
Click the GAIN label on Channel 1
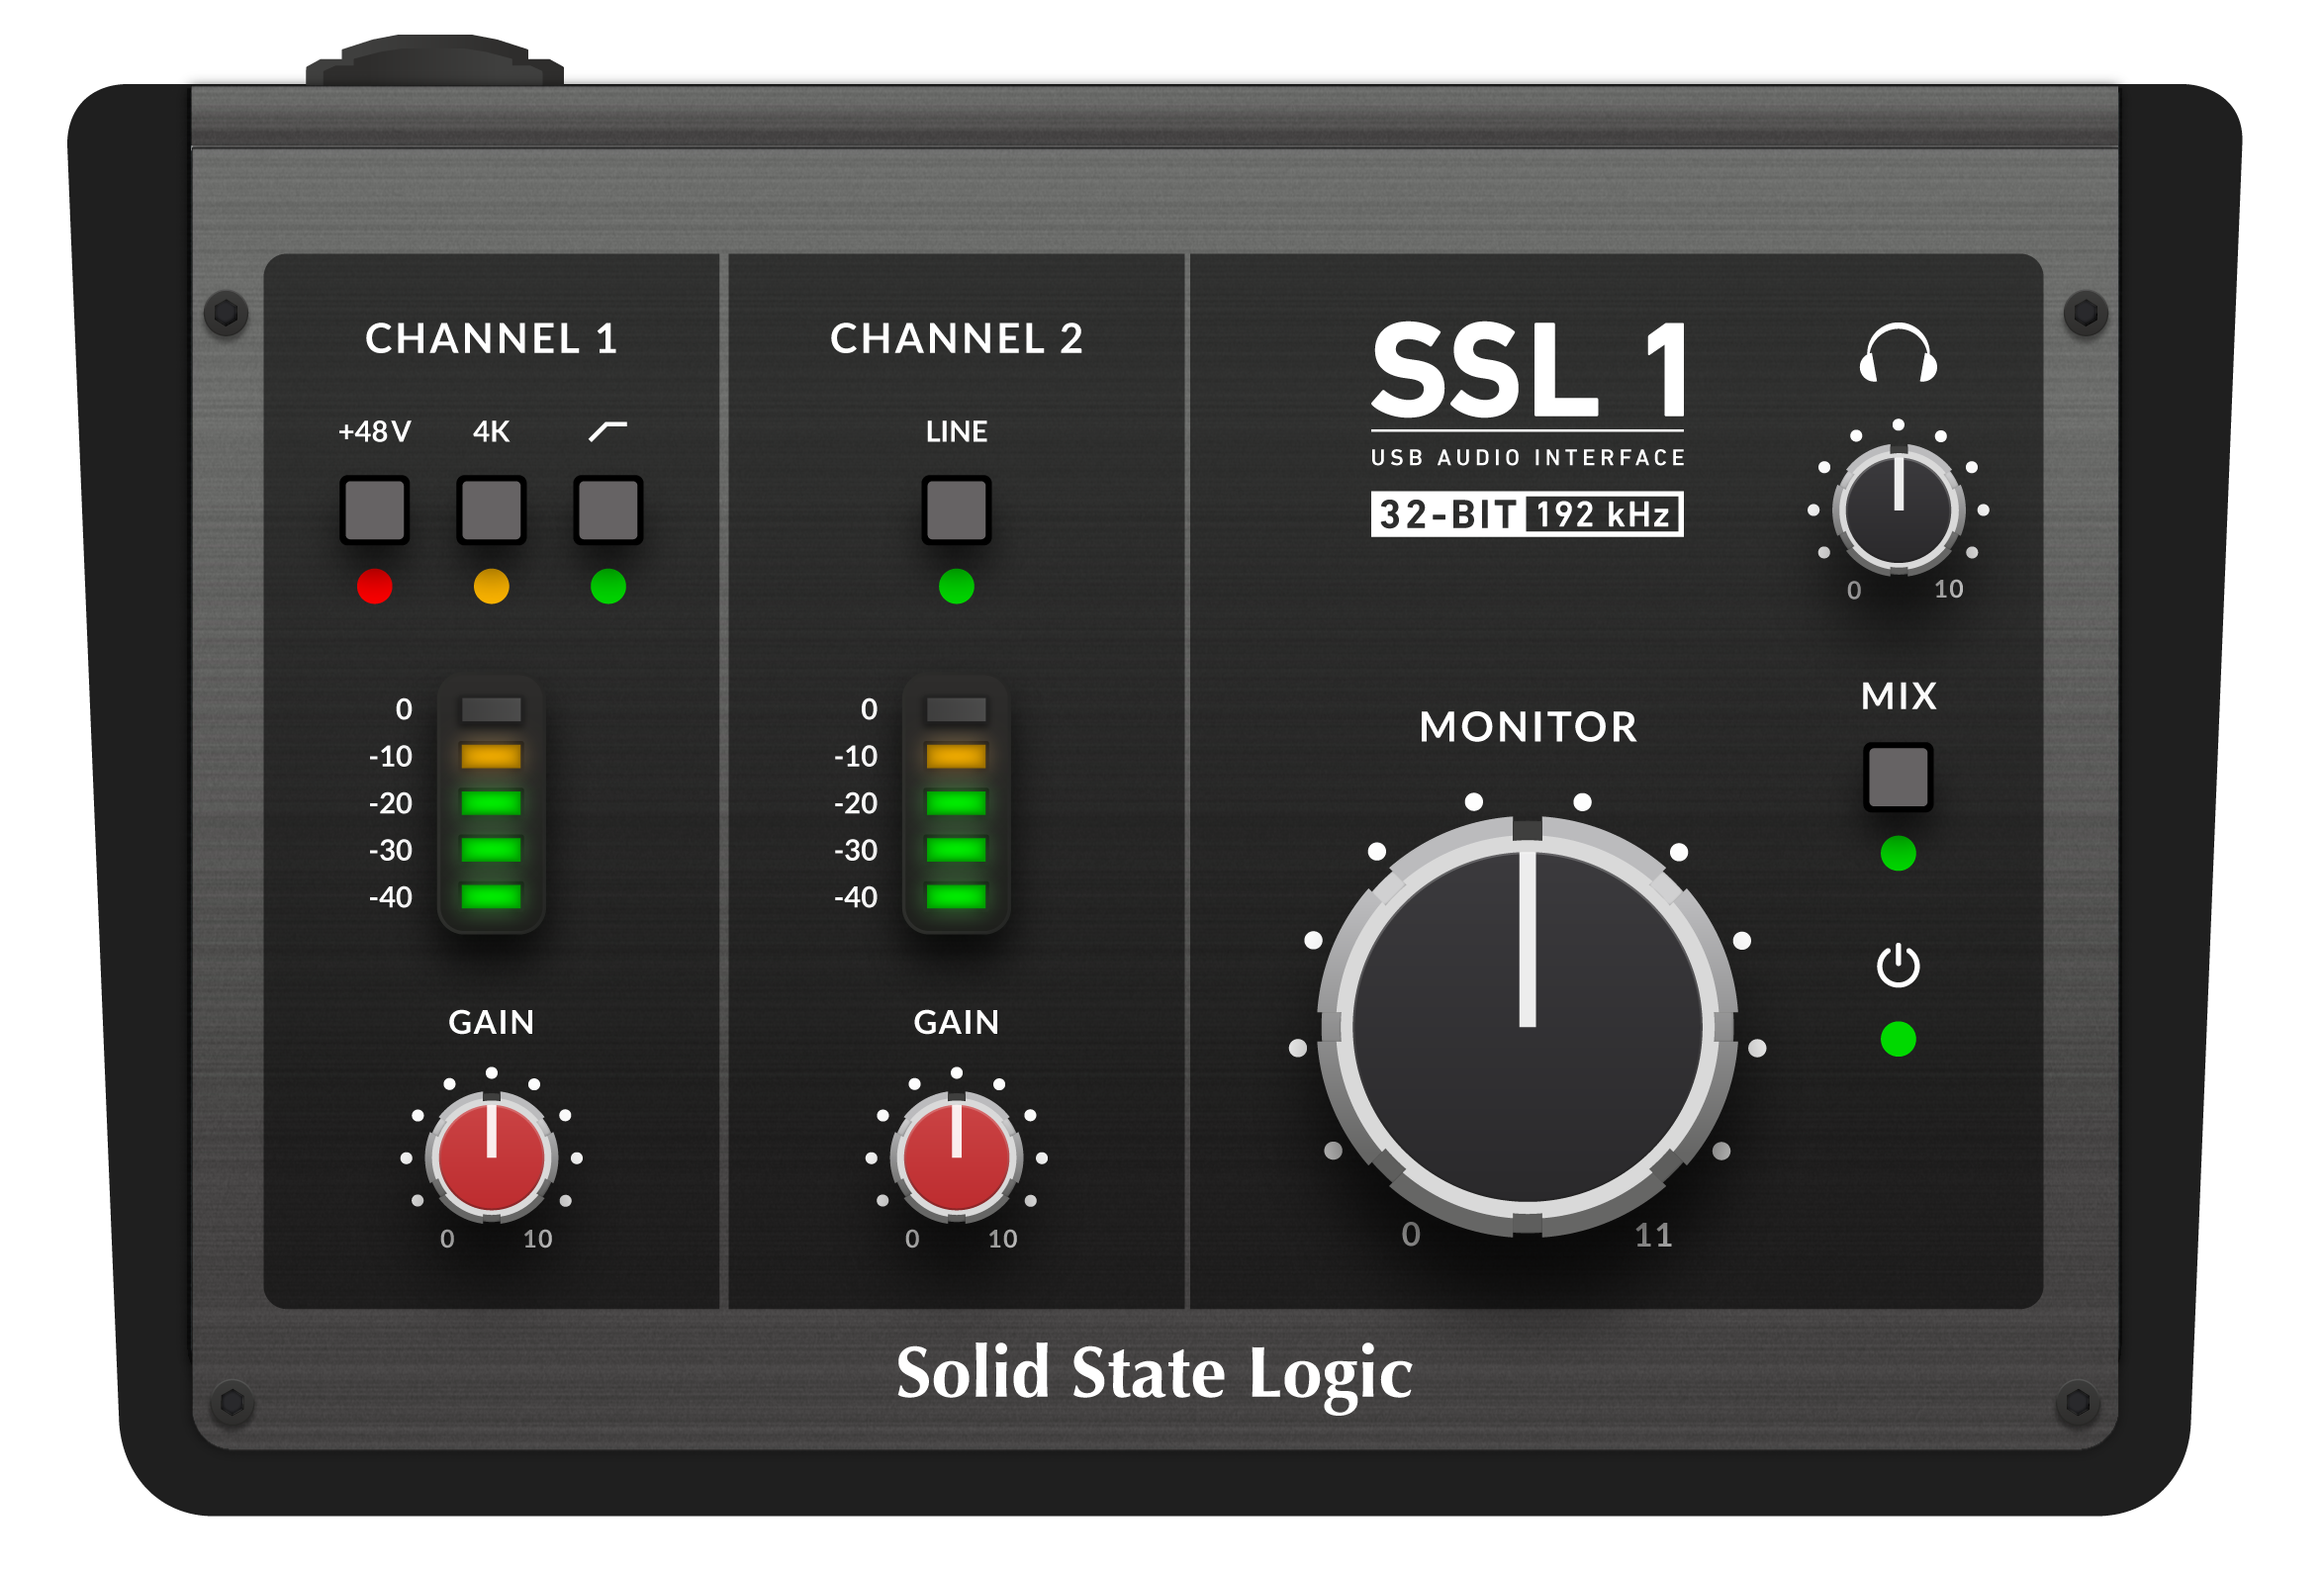(x=492, y=1024)
